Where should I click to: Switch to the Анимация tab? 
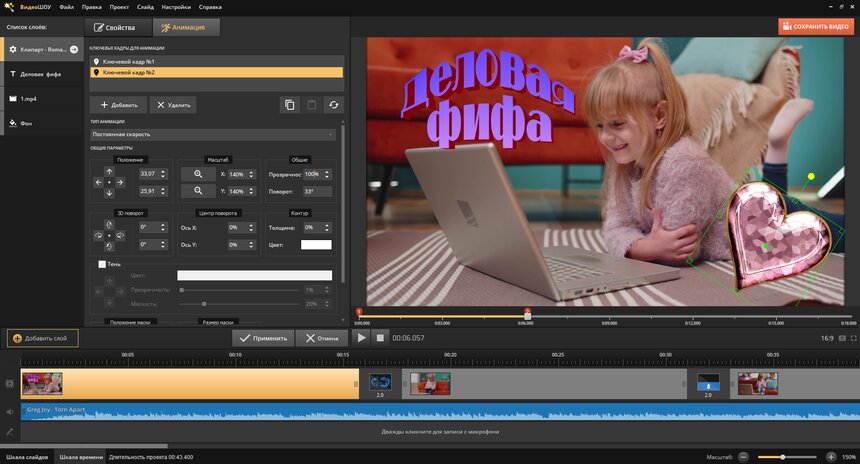point(186,27)
